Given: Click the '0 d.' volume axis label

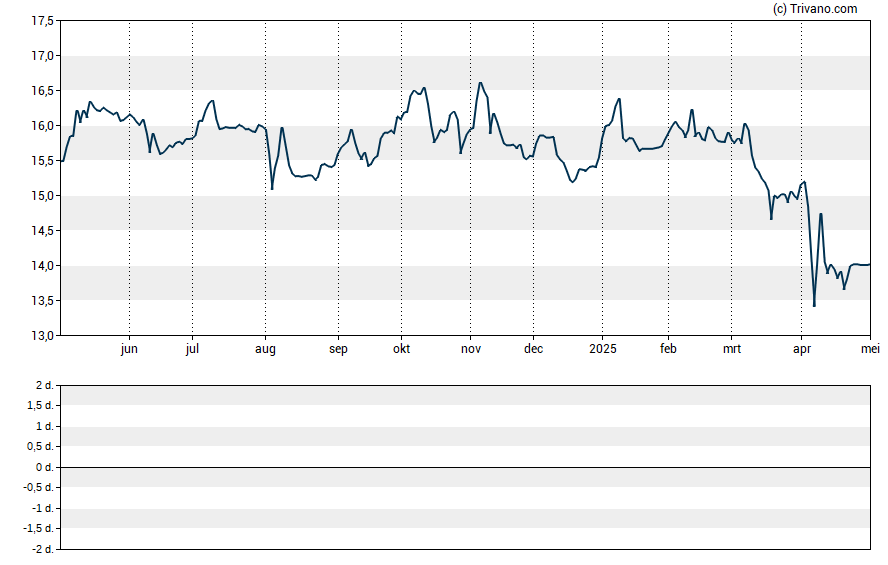Looking at the screenshot, I should (45, 467).
